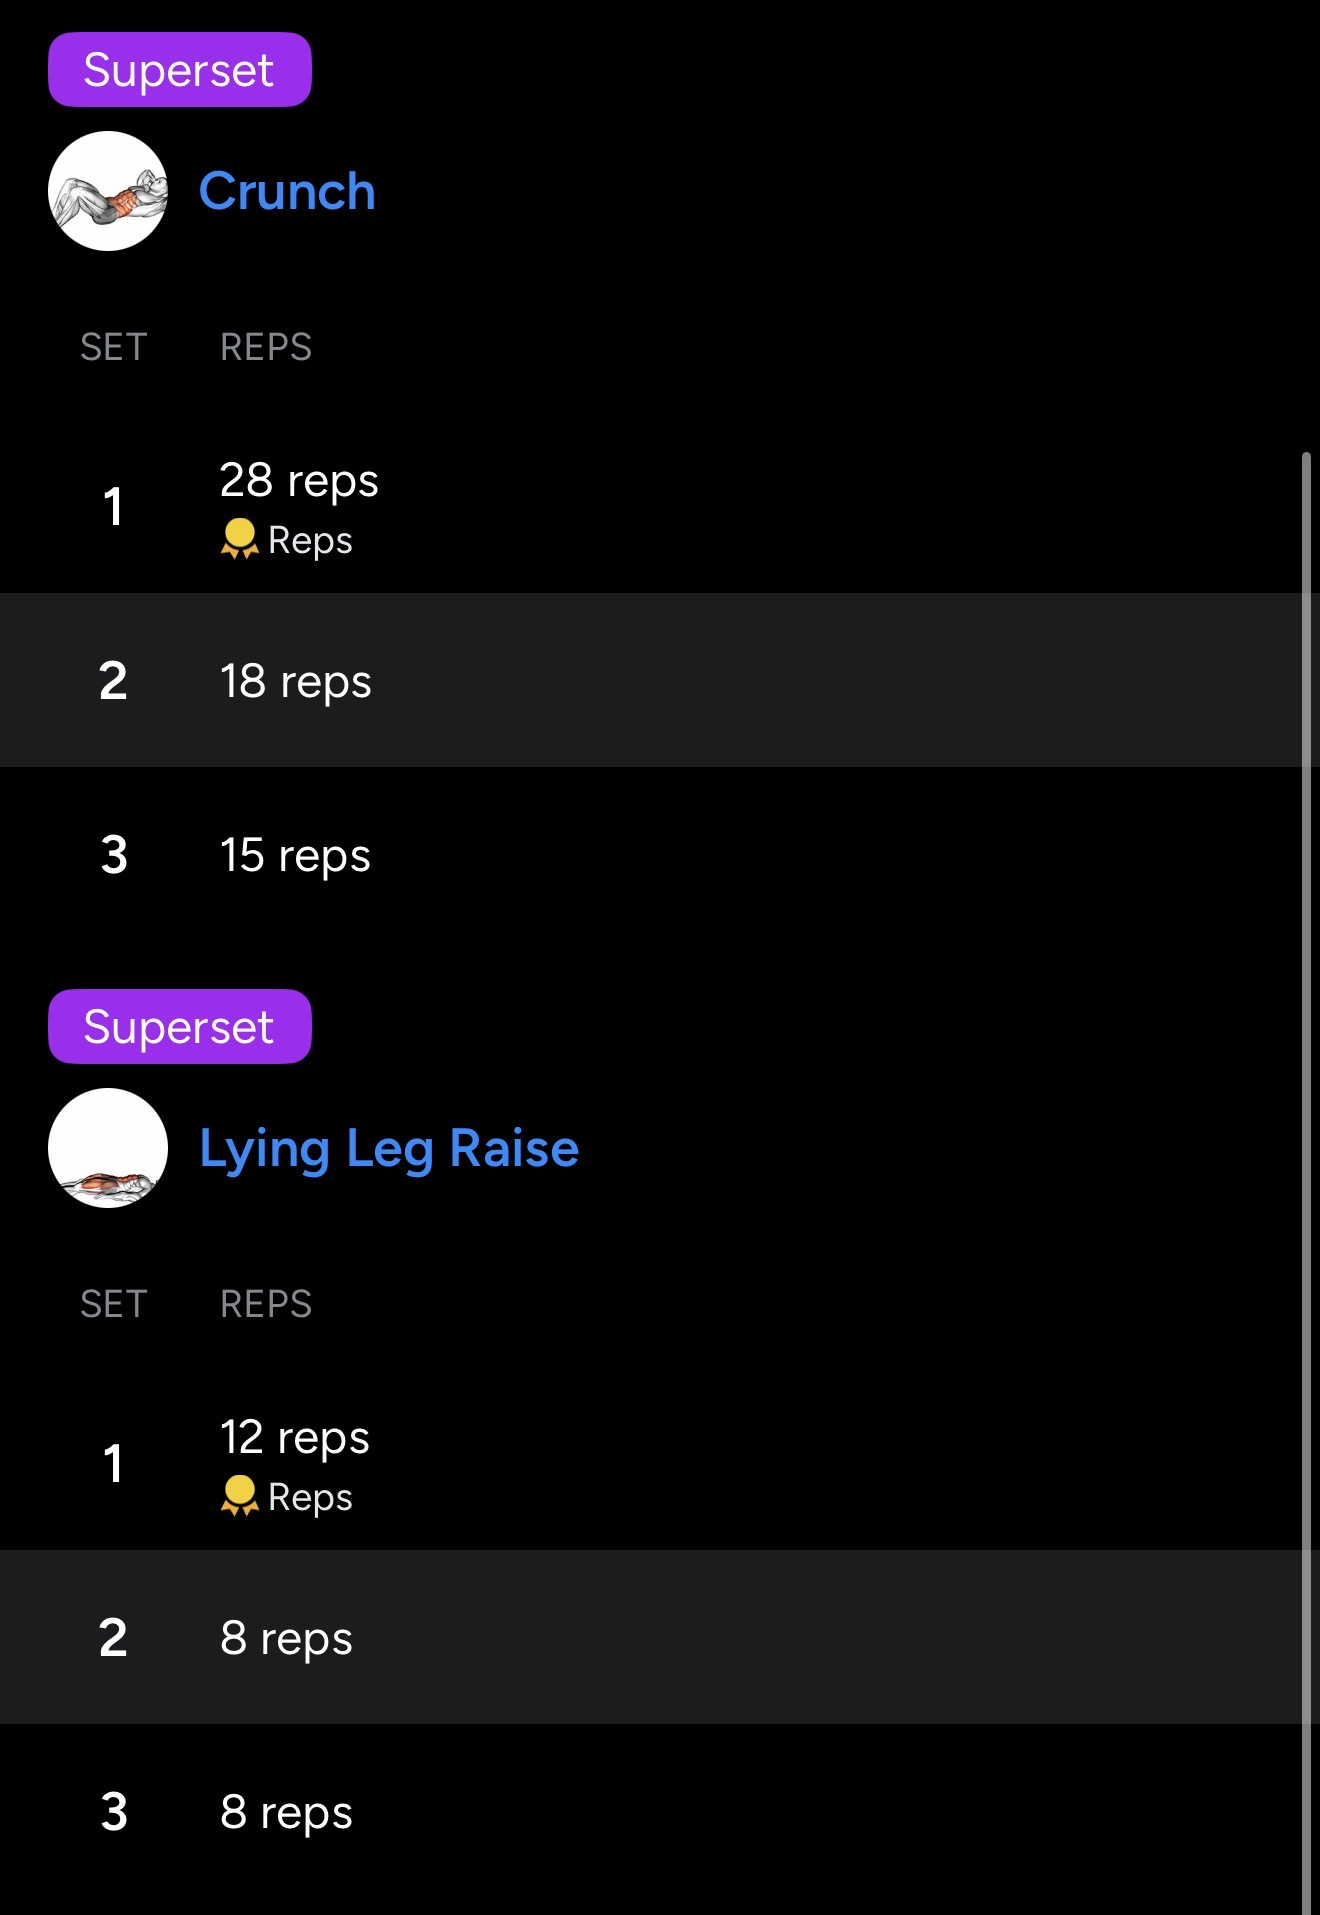Tap the Lying Leg Raise exercise thumbnail
1320x1915 pixels.
point(108,1148)
